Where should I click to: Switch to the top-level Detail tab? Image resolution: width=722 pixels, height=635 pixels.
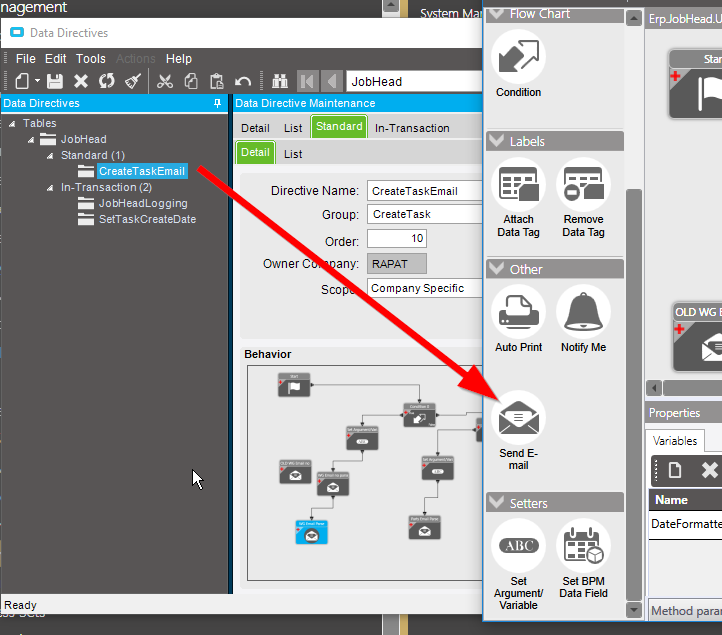coord(255,128)
